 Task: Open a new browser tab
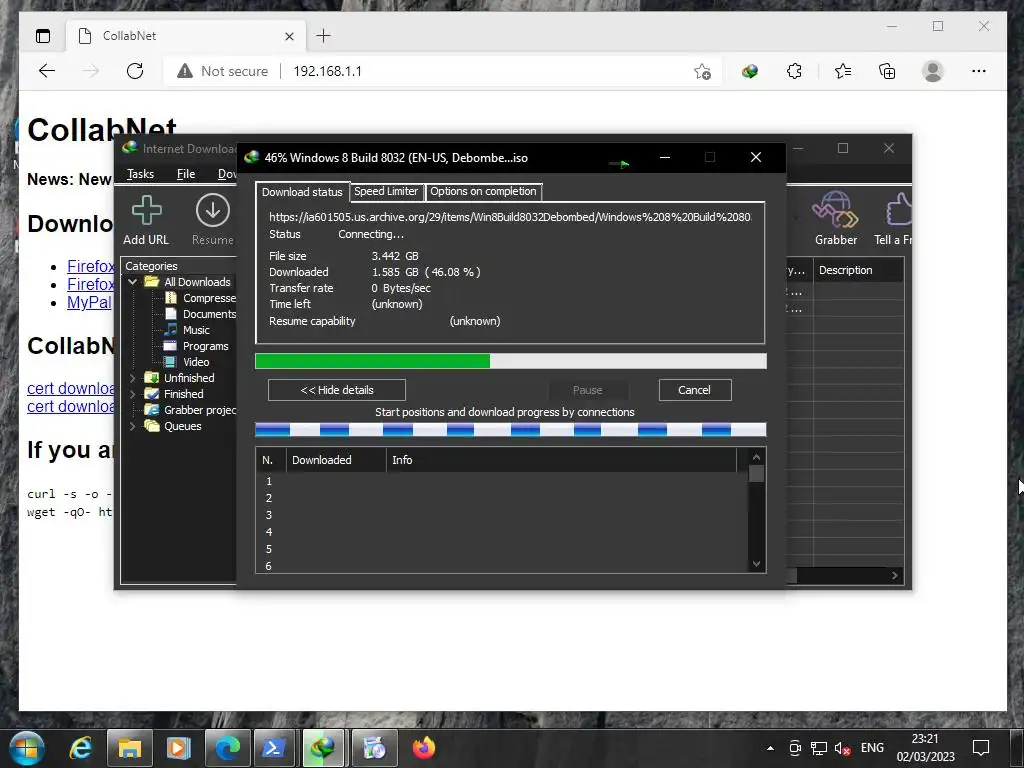pyautogui.click(x=323, y=36)
